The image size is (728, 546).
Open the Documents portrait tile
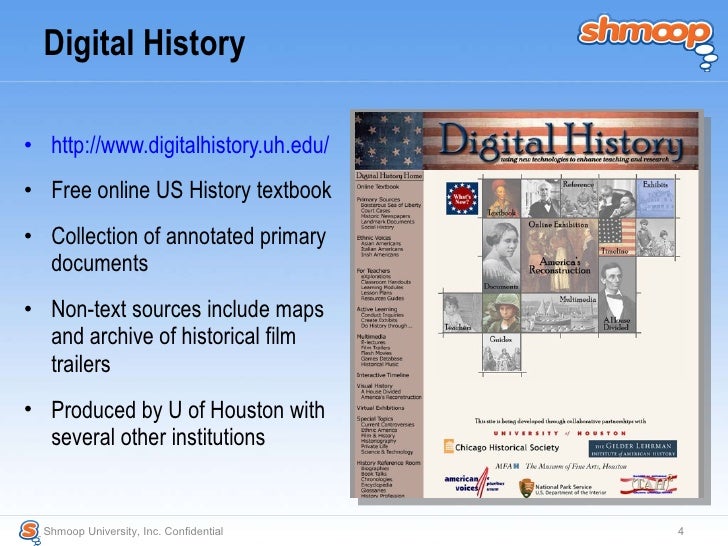[x=501, y=255]
